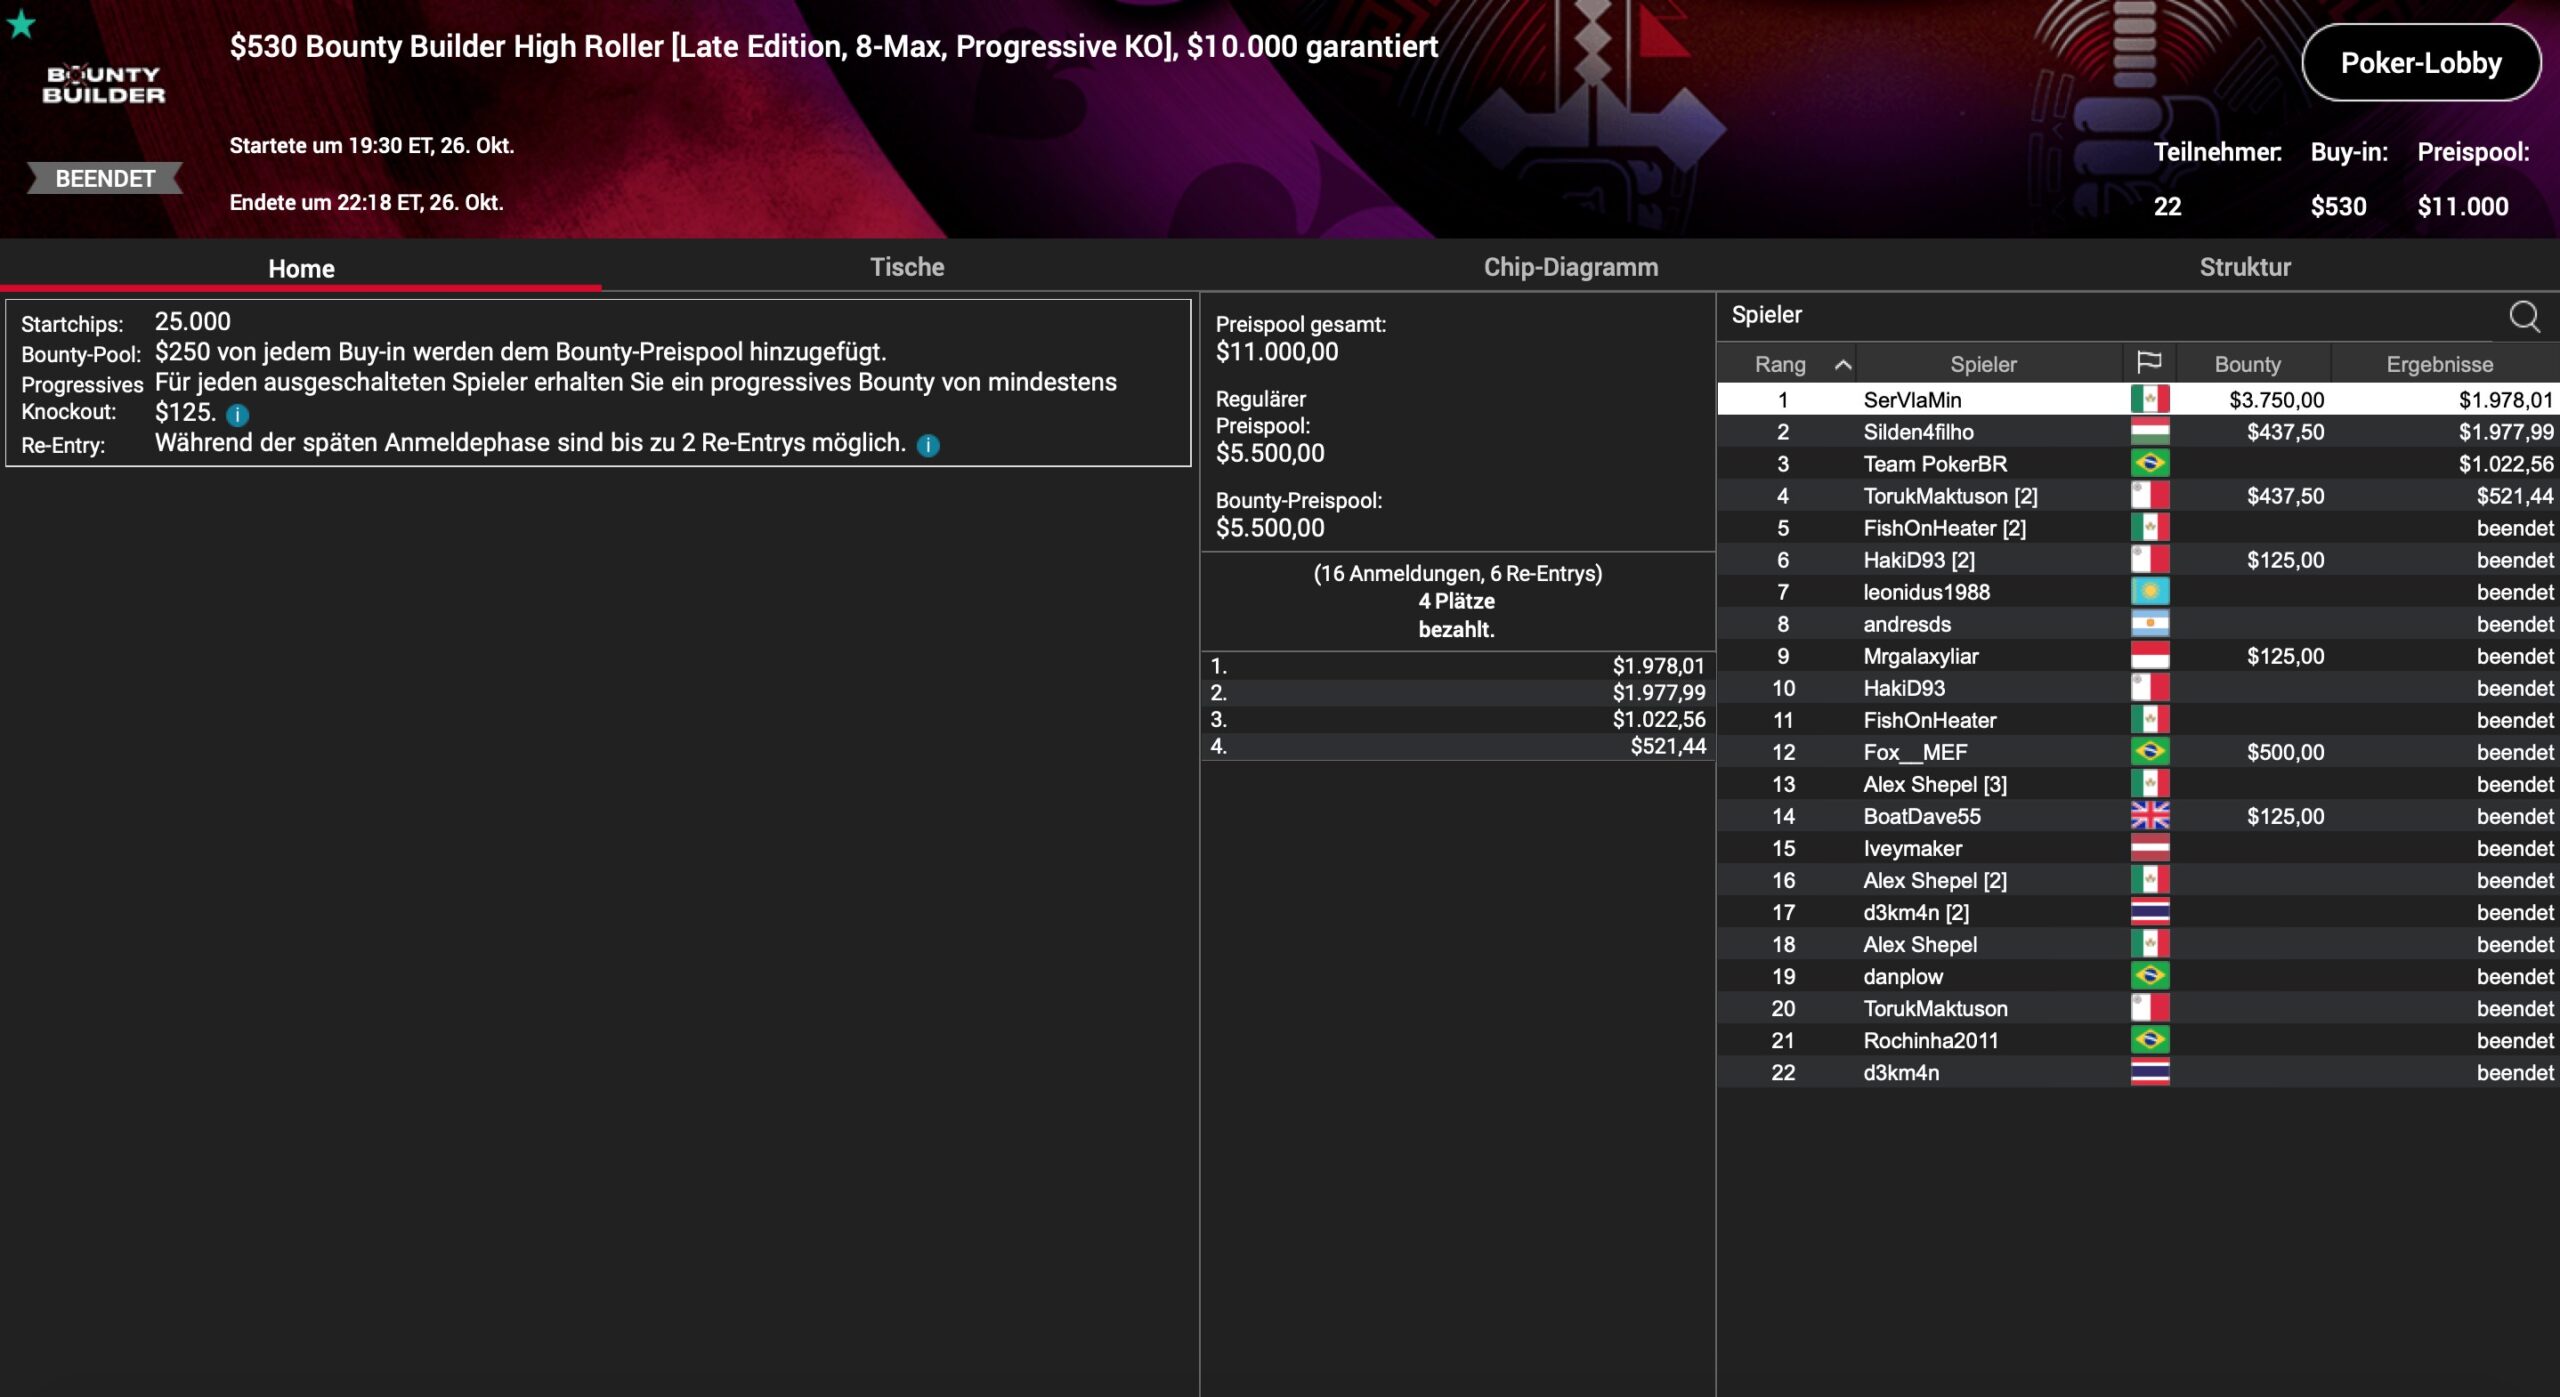Select player Silden4filho in list
This screenshot has width=2560, height=1397.
1918,432
